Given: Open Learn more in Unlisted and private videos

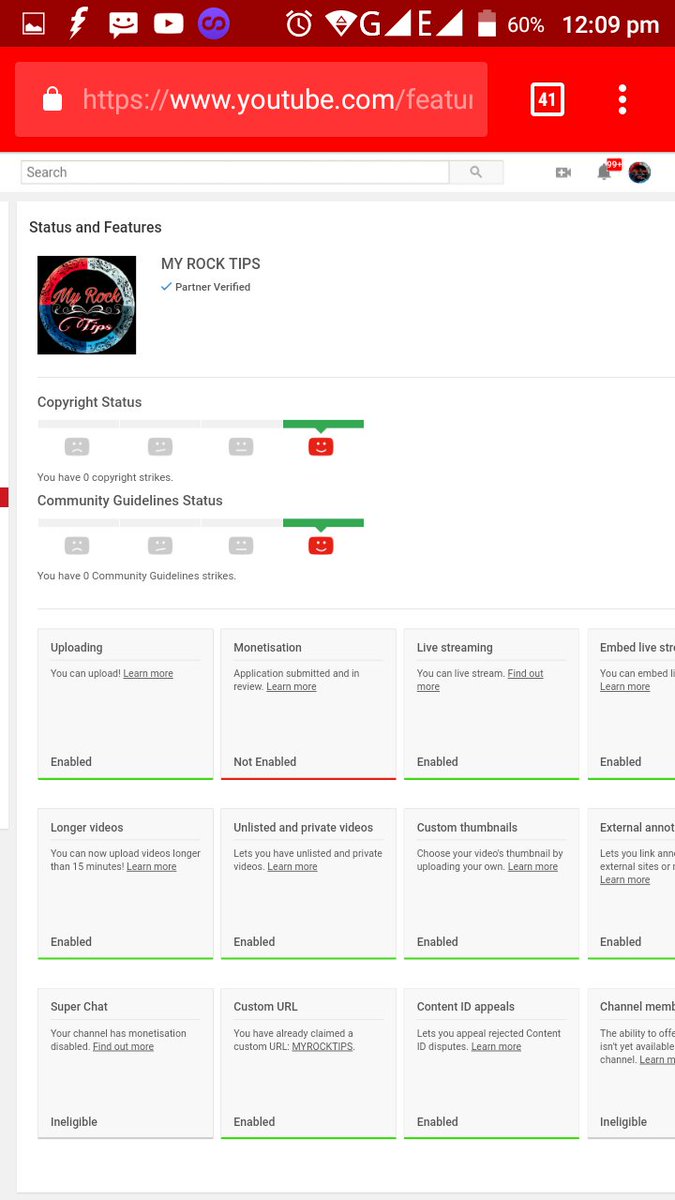Looking at the screenshot, I should click(x=292, y=867).
